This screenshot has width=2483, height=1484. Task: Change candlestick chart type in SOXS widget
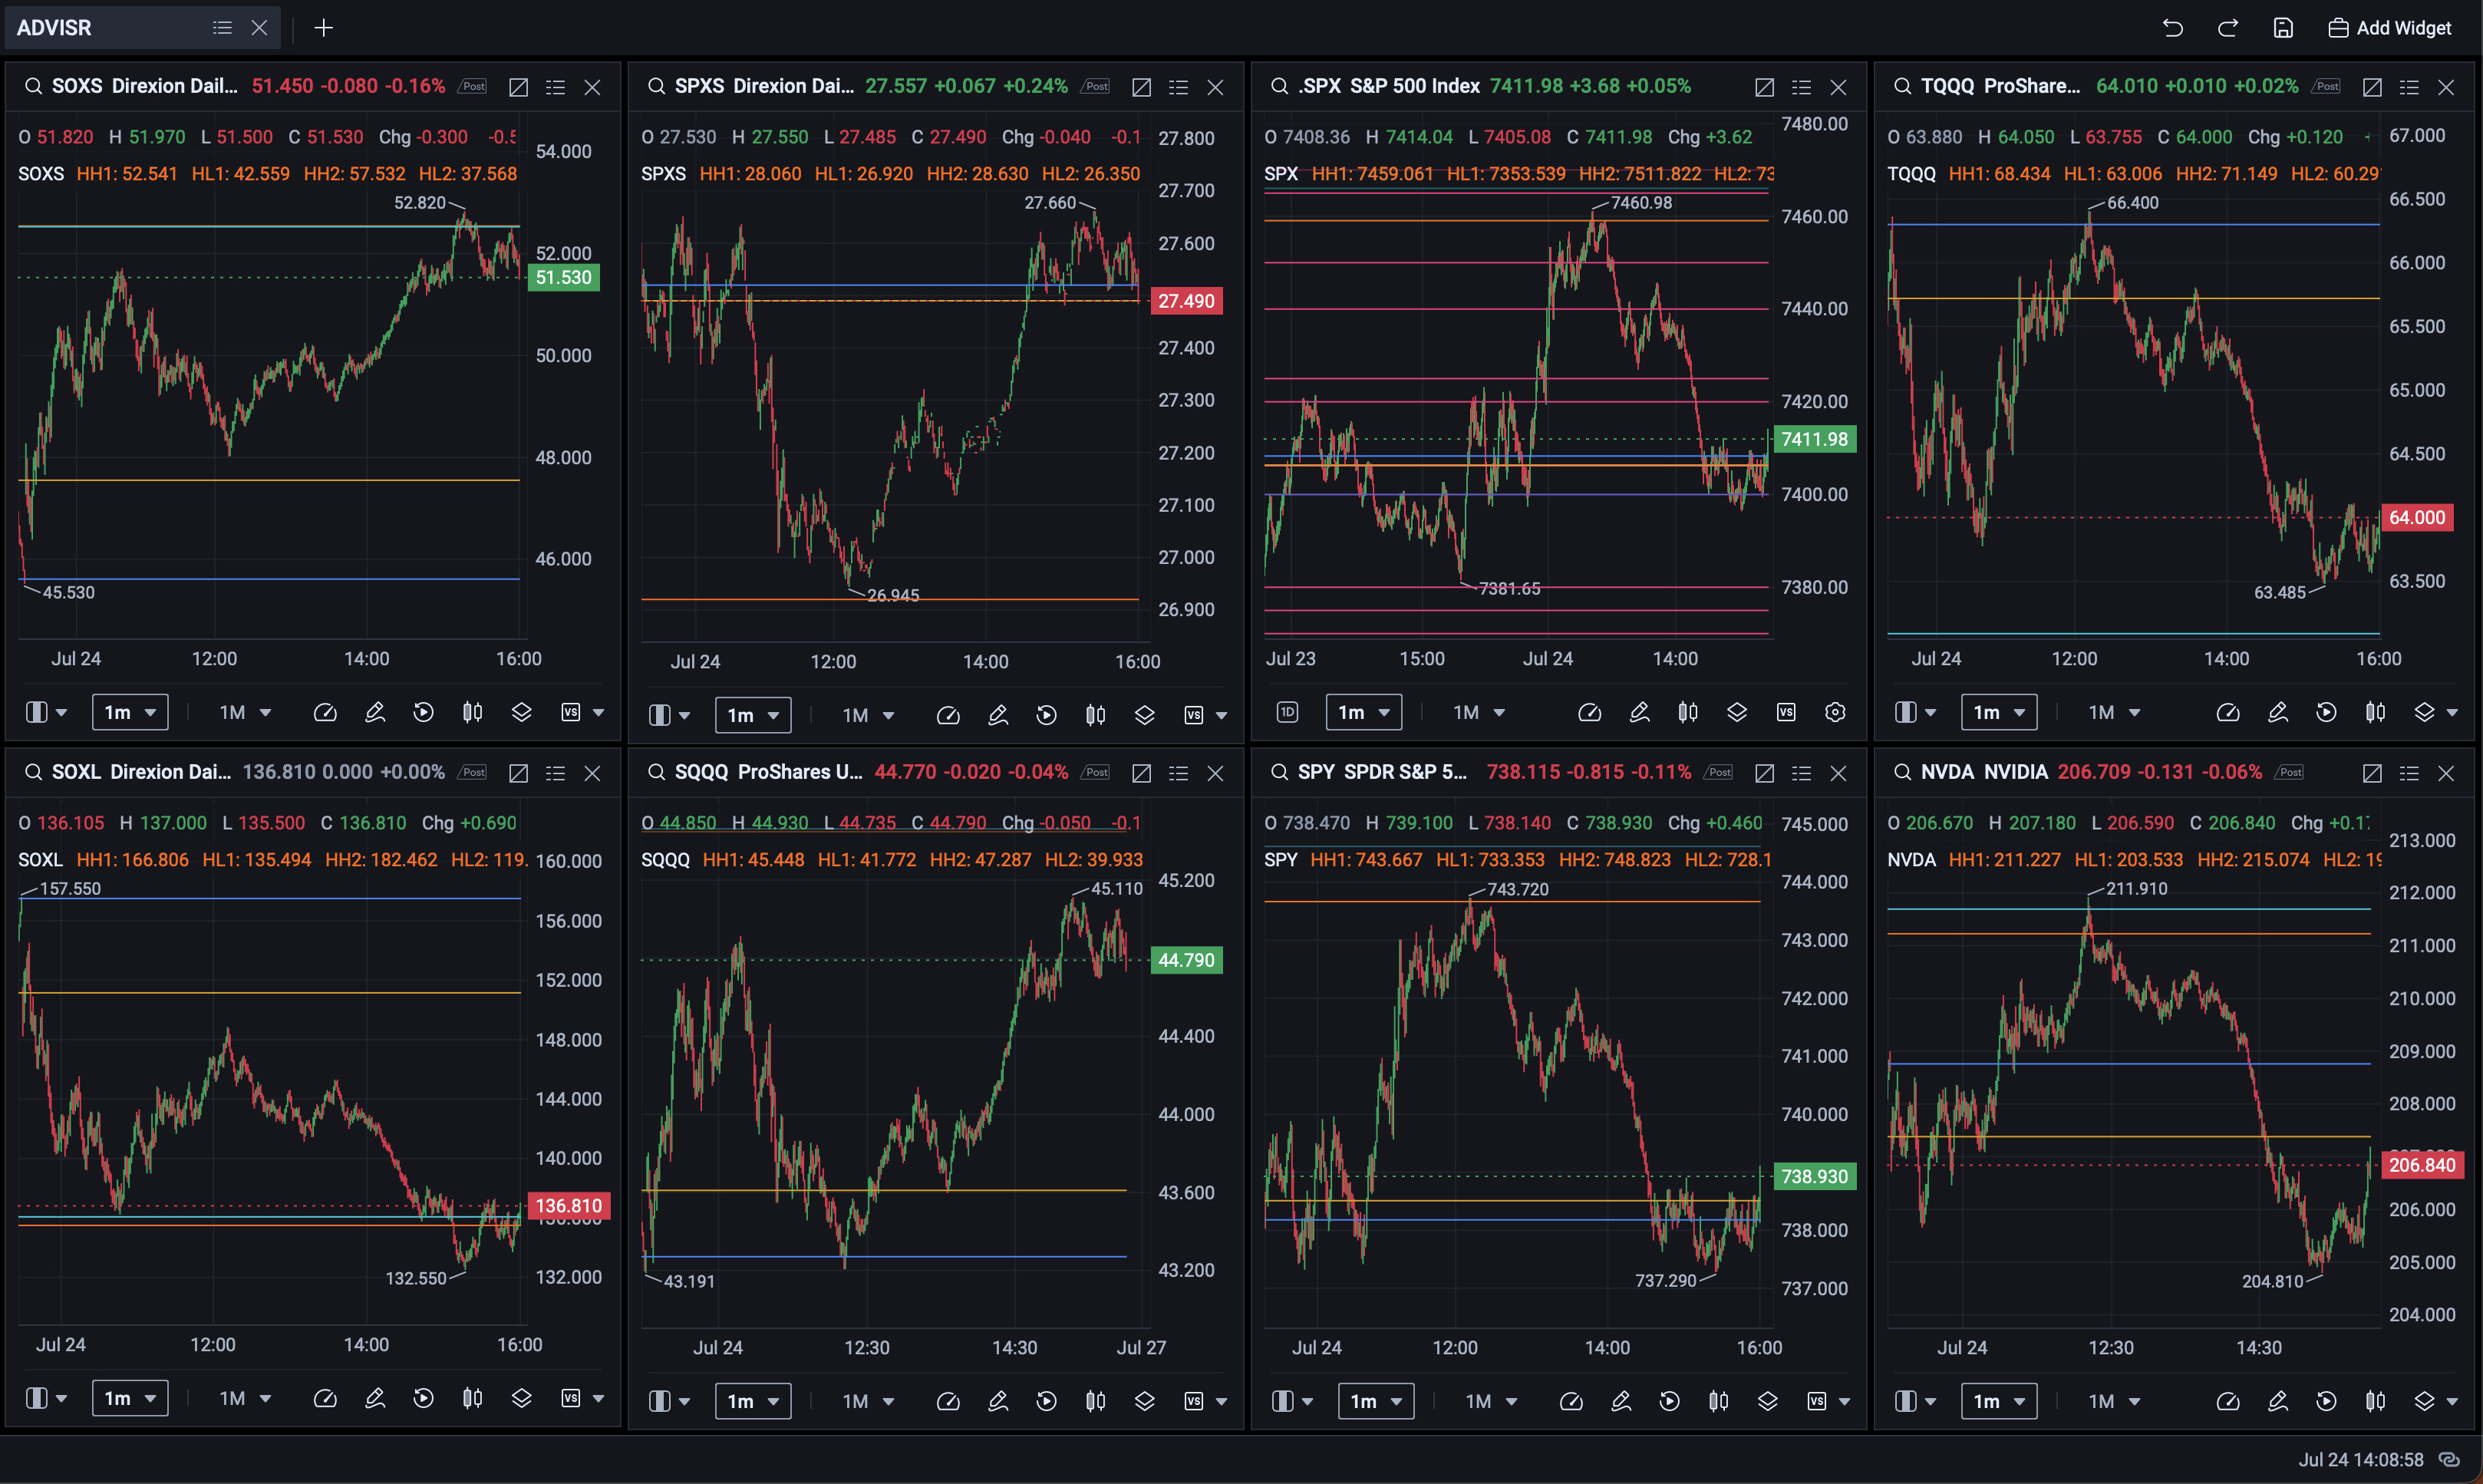tap(472, 712)
